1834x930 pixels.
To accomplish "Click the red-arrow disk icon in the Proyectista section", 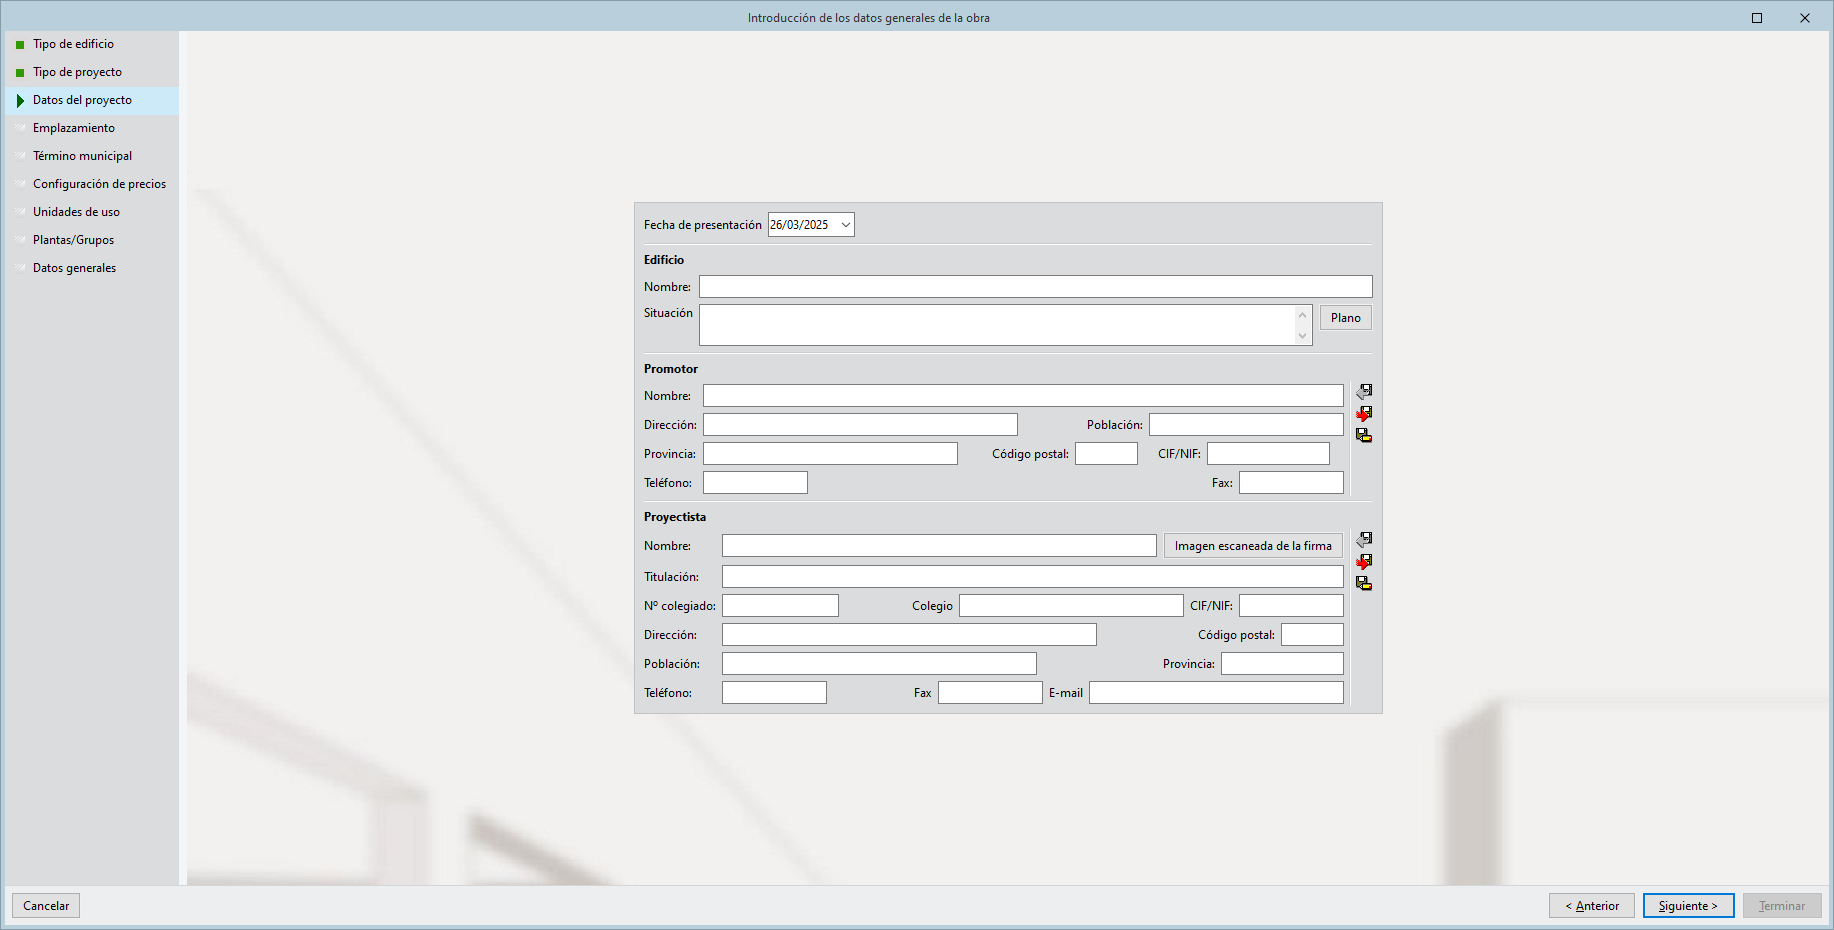I will [x=1364, y=561].
